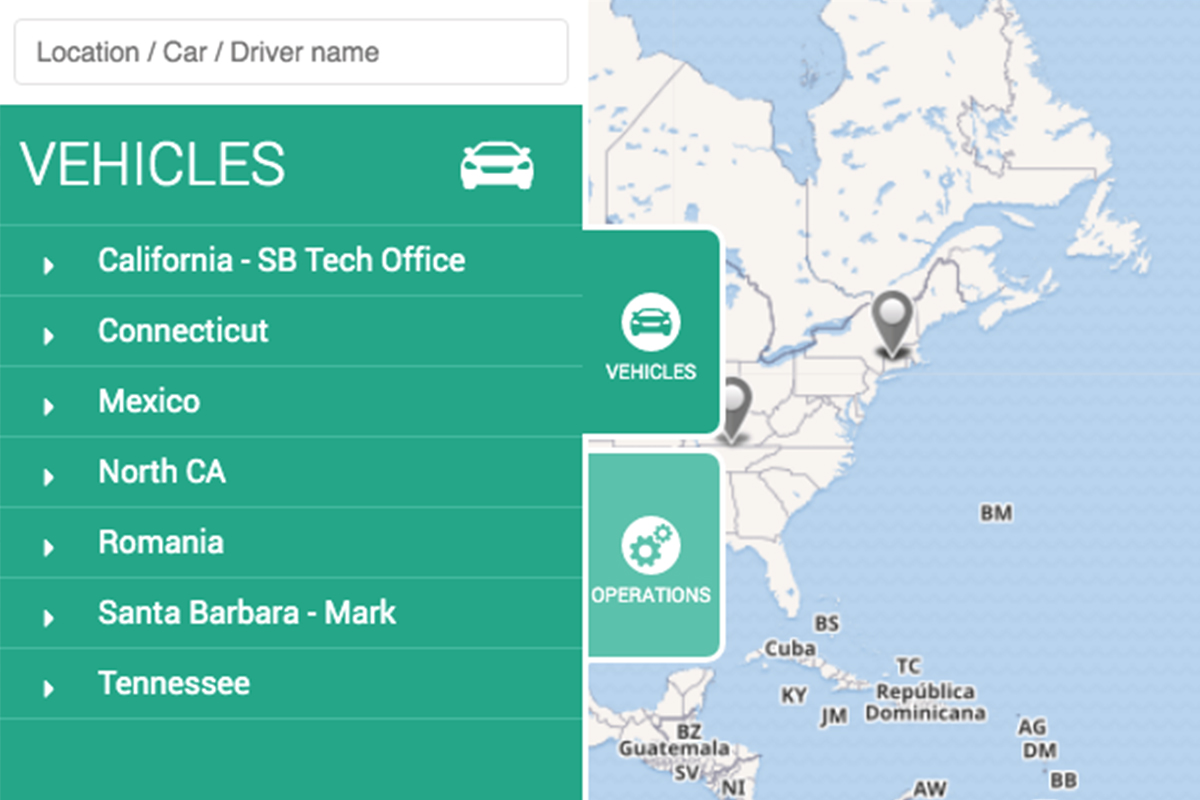
Task: Select the map pin near Connecticut coast
Action: [893, 323]
